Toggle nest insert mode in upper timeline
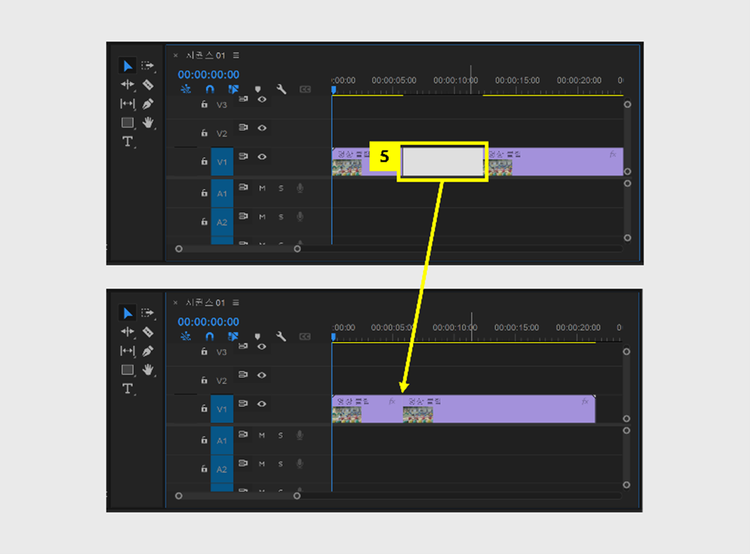Screen dimensions: 750x554 (x=186, y=89)
